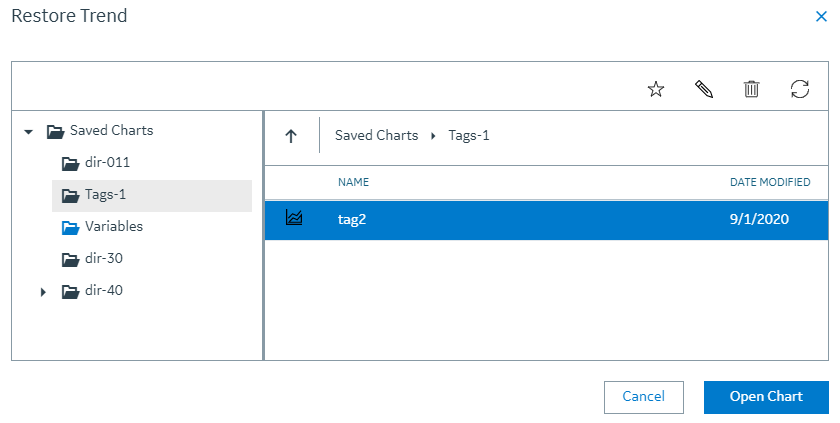Click the Open Chart button
This screenshot has width=840, height=423.
pyautogui.click(x=766, y=397)
